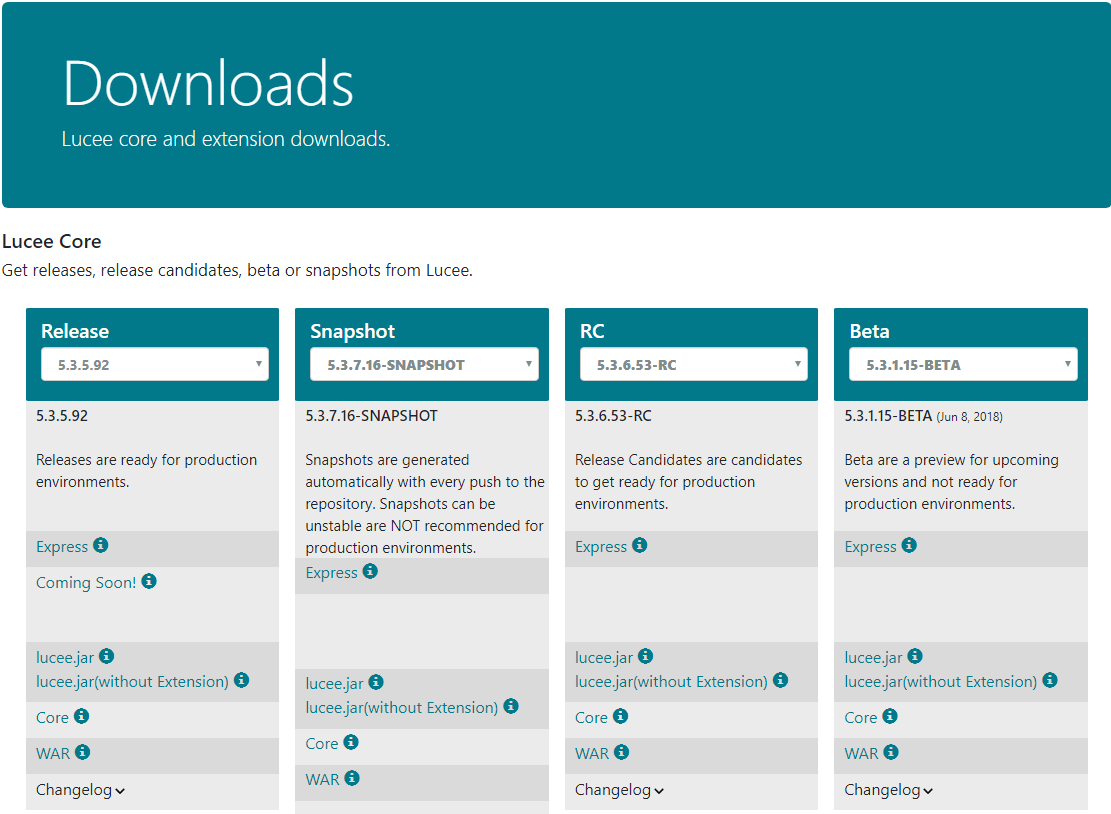Click info icon next to Release WAR
This screenshot has height=814, width=1111.
(x=82, y=752)
